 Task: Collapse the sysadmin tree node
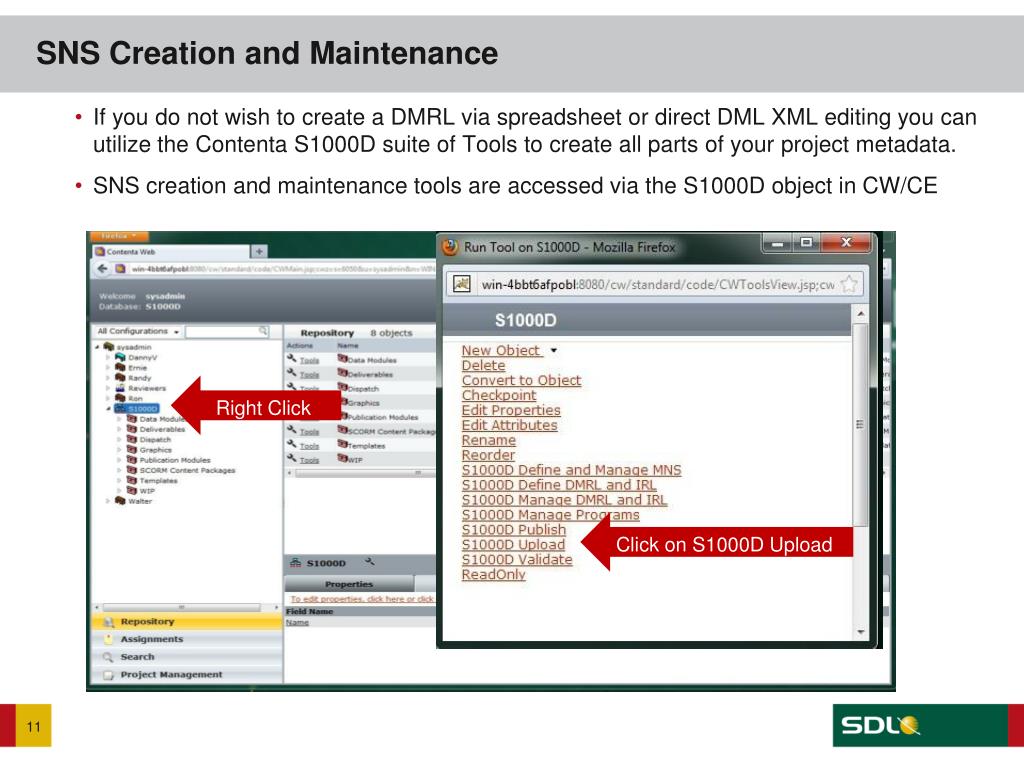pyautogui.click(x=98, y=347)
